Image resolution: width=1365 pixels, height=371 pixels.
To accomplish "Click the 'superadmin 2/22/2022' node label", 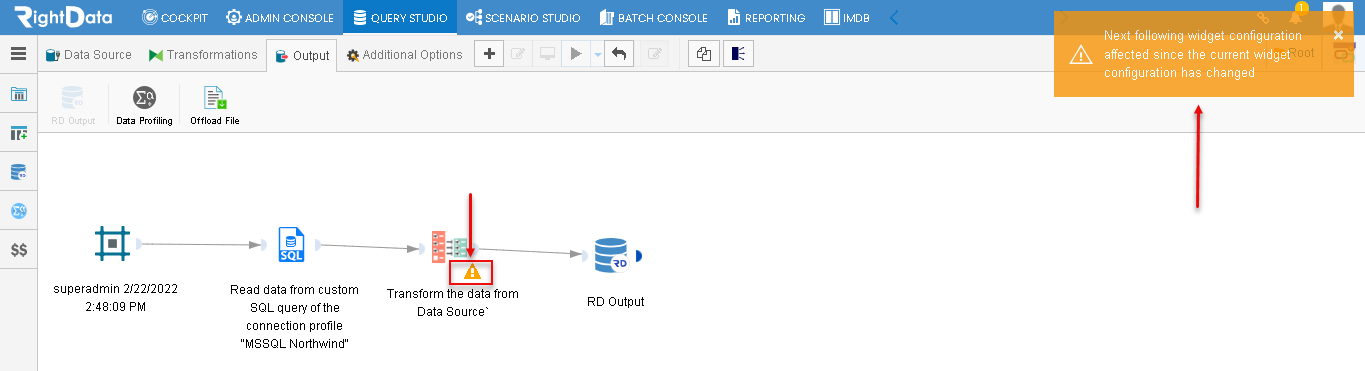I will click(115, 298).
